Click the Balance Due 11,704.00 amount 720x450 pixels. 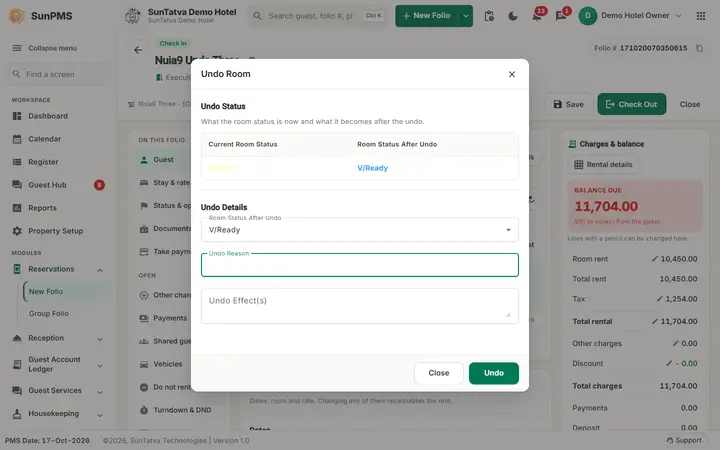(x=606, y=207)
